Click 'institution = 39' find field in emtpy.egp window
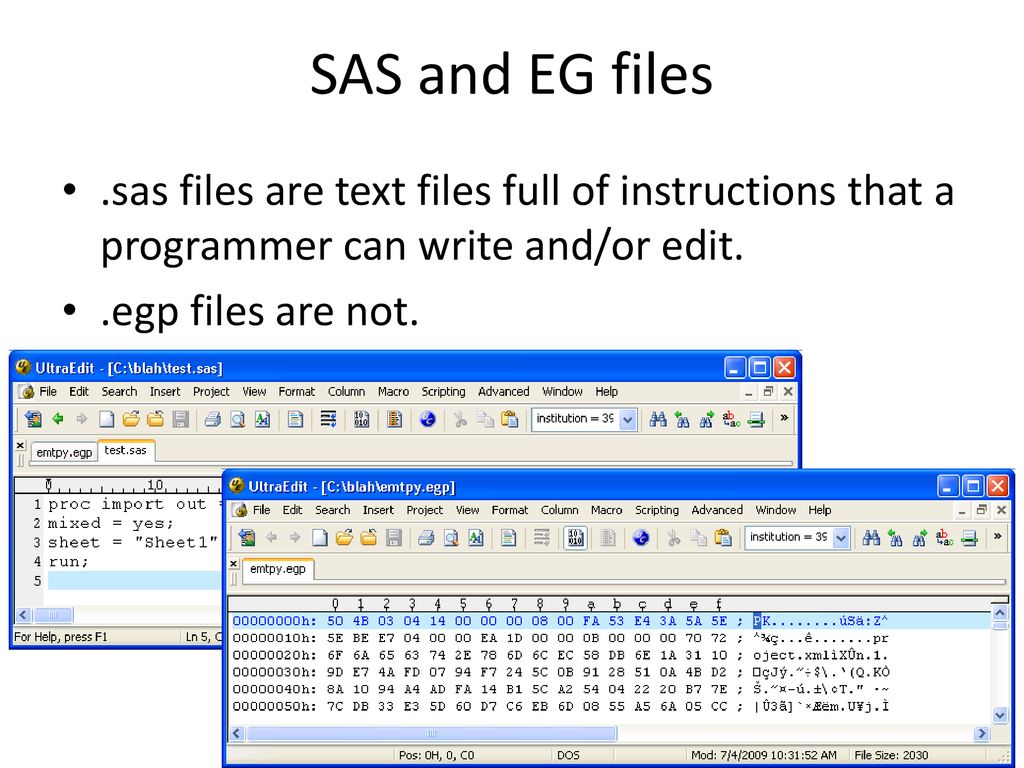The width and height of the screenshot is (1024, 768). tap(789, 537)
